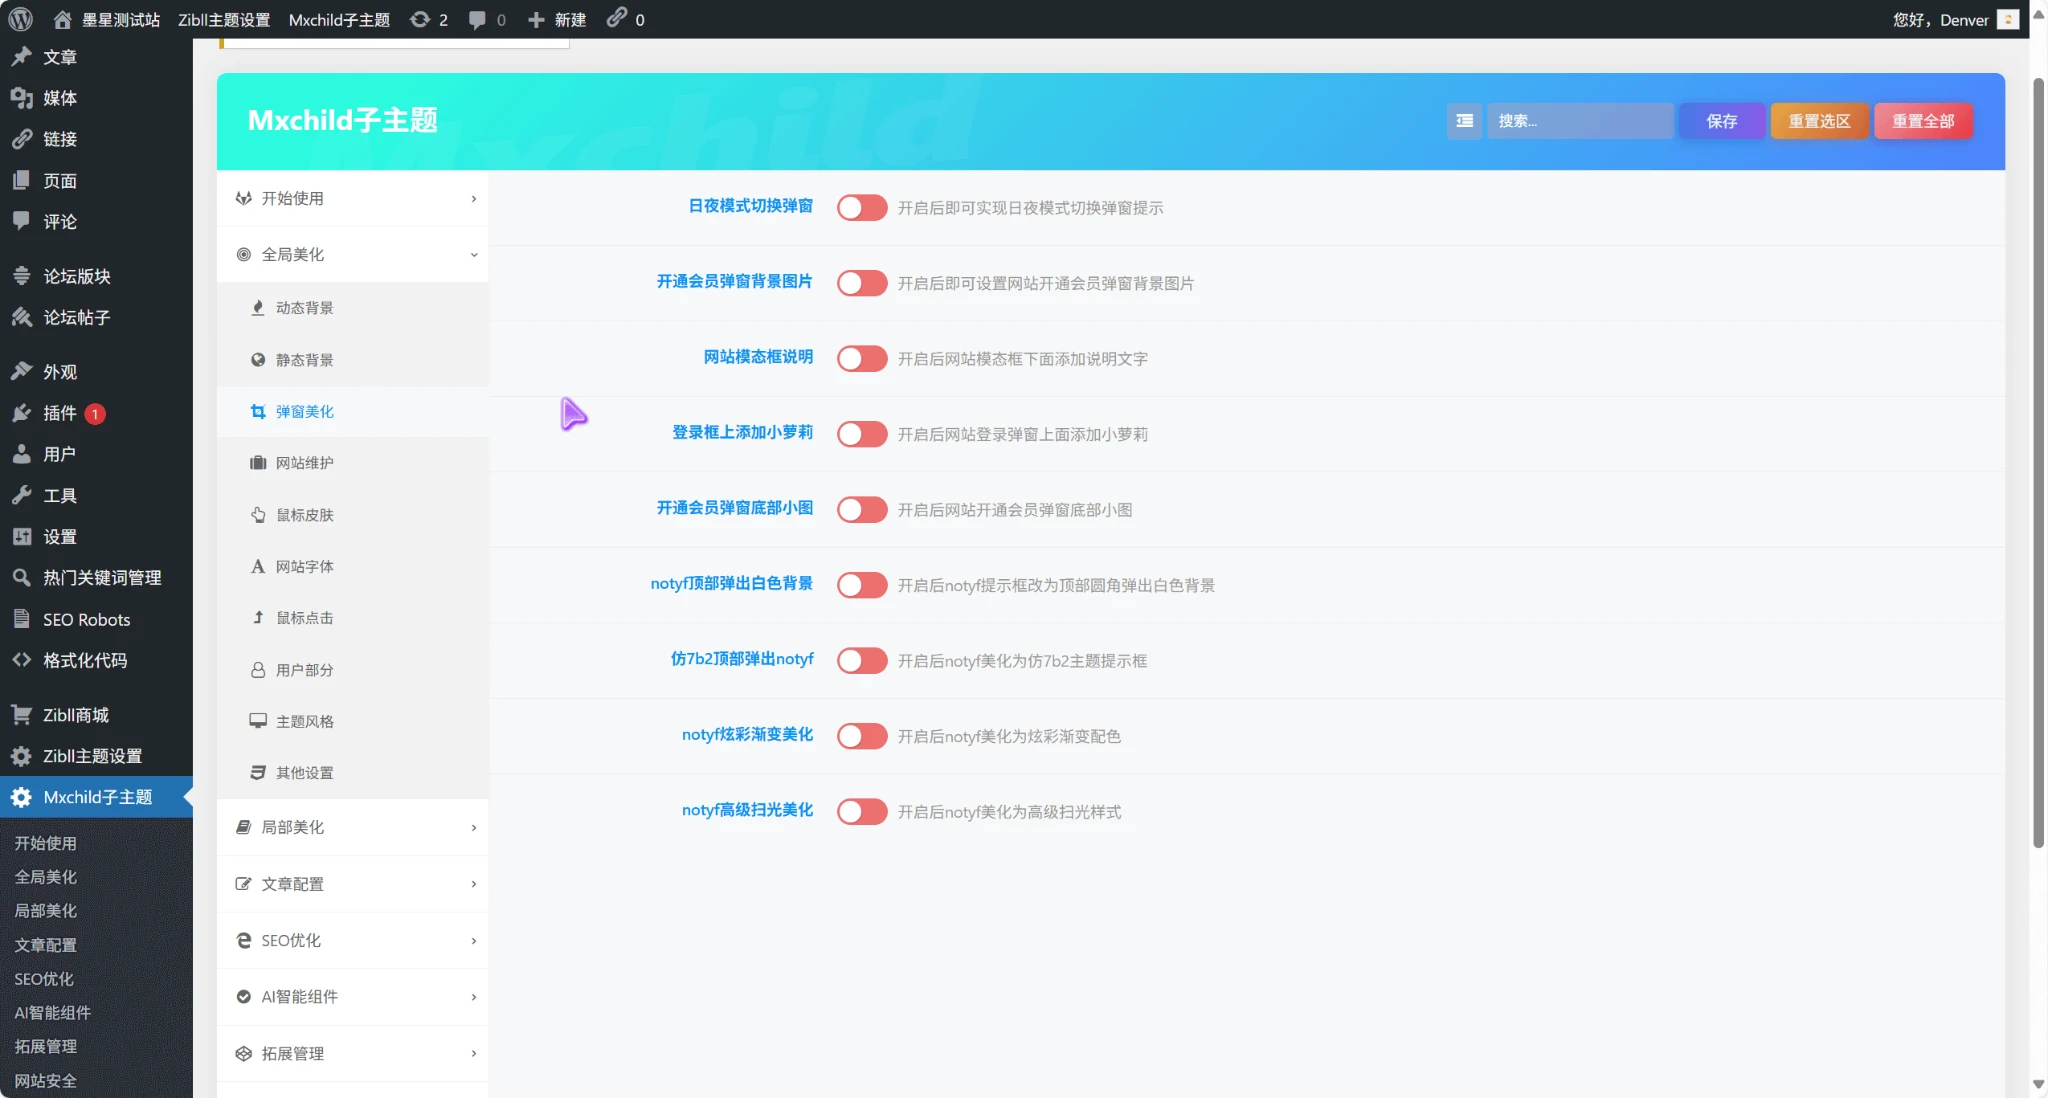The image size is (2048, 1098).
Task: Focus the 搜索 search input field
Action: click(x=1579, y=121)
